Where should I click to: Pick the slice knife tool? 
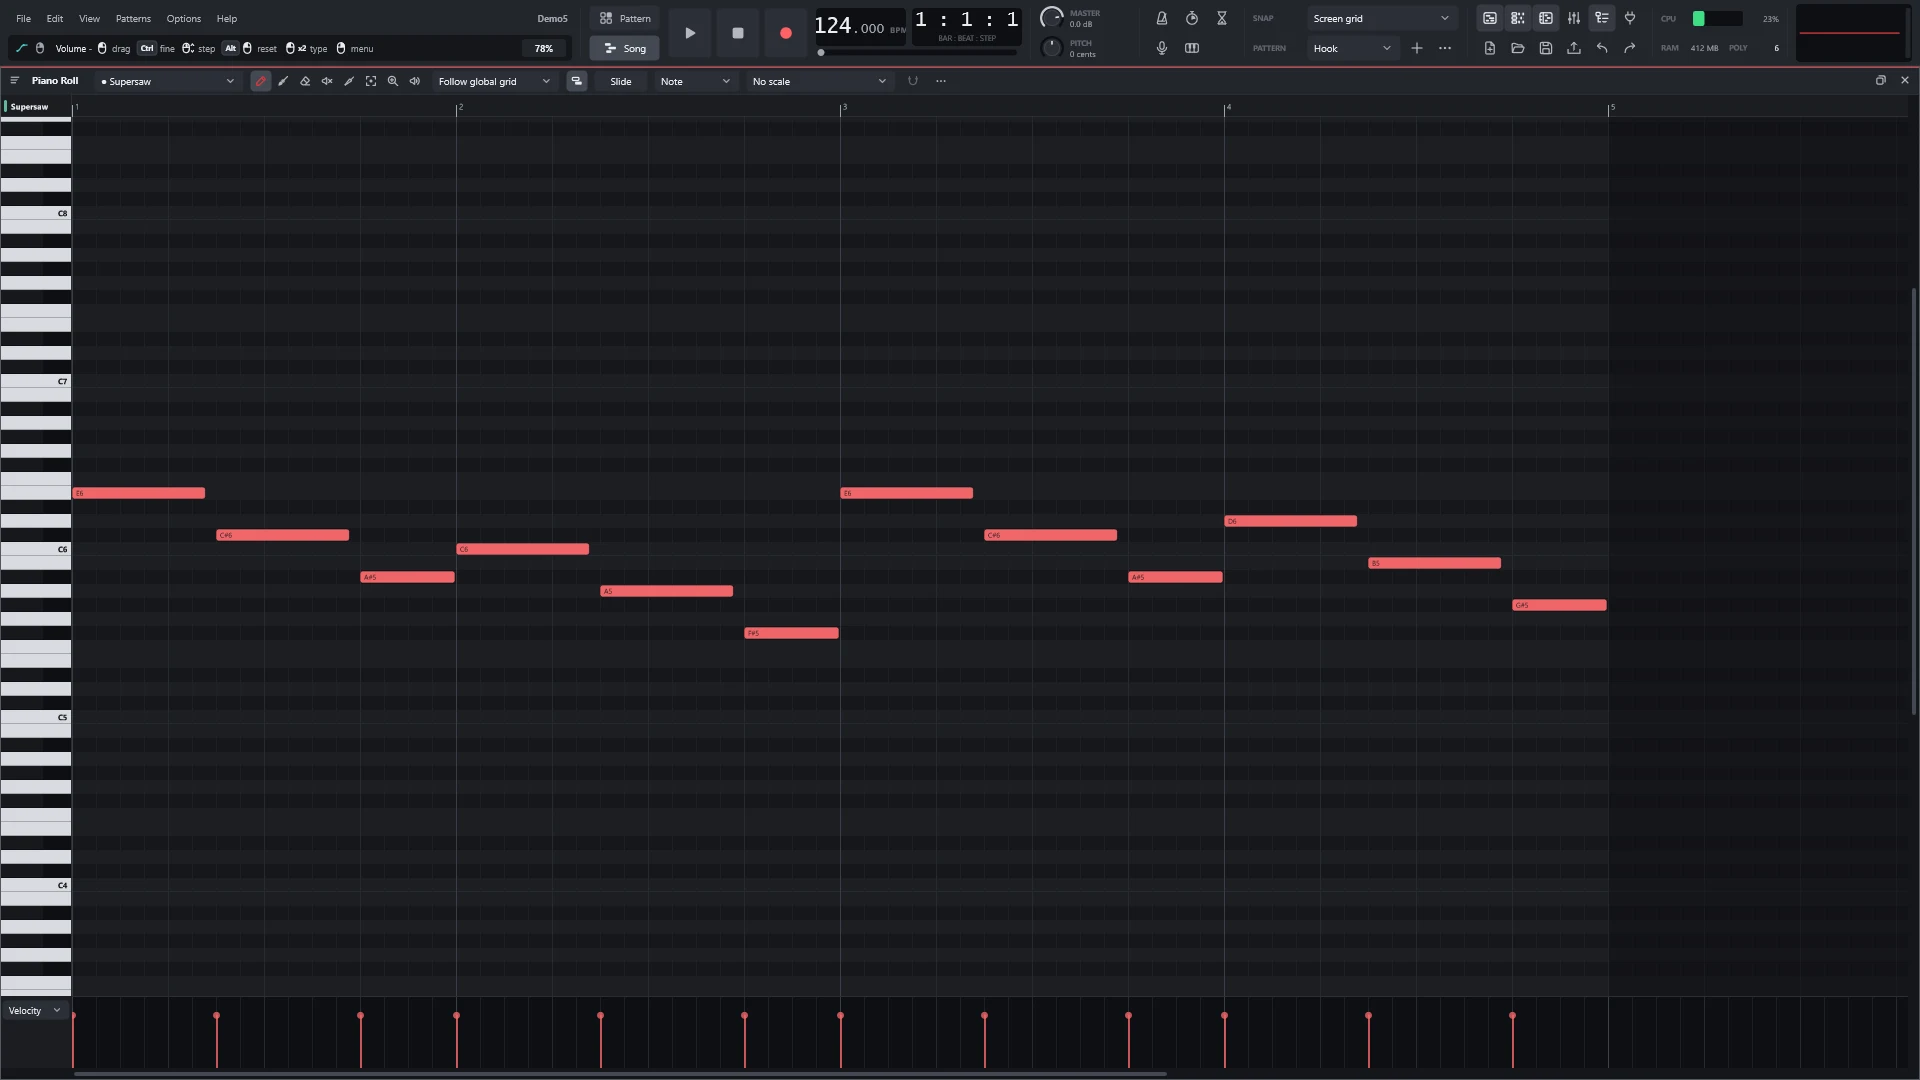(349, 81)
